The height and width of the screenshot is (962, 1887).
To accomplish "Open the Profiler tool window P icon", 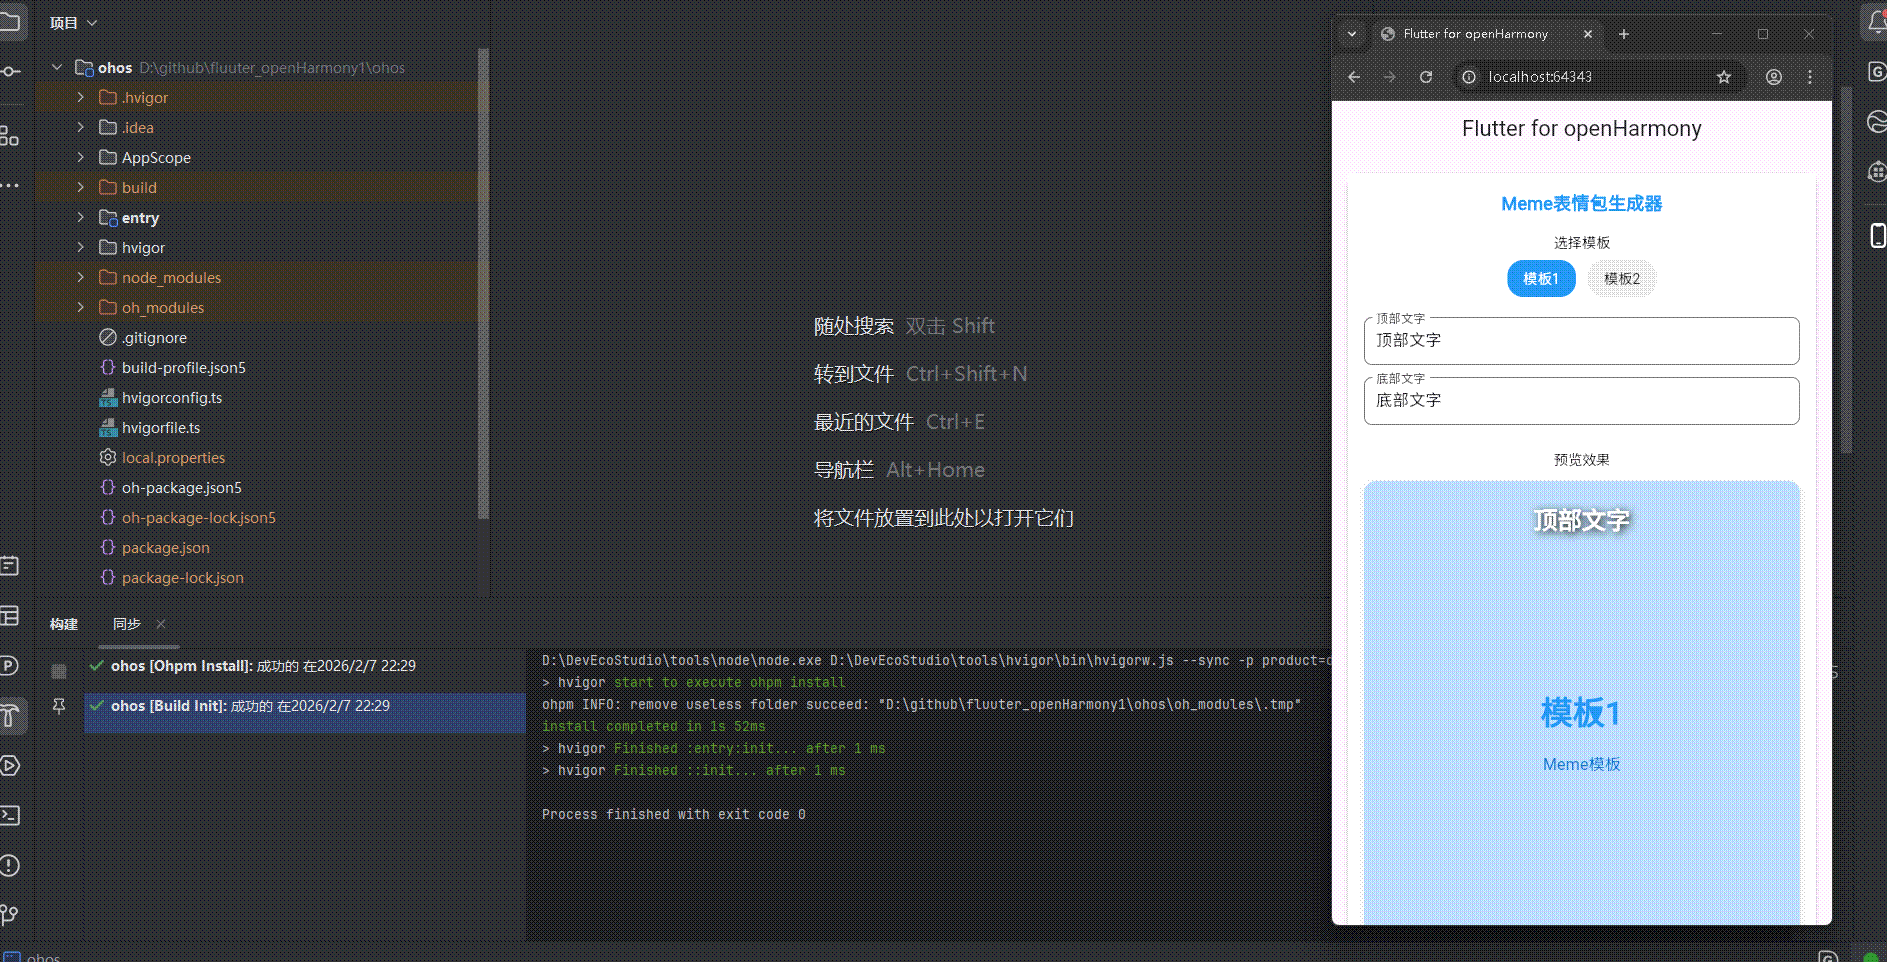I will click(x=10, y=665).
